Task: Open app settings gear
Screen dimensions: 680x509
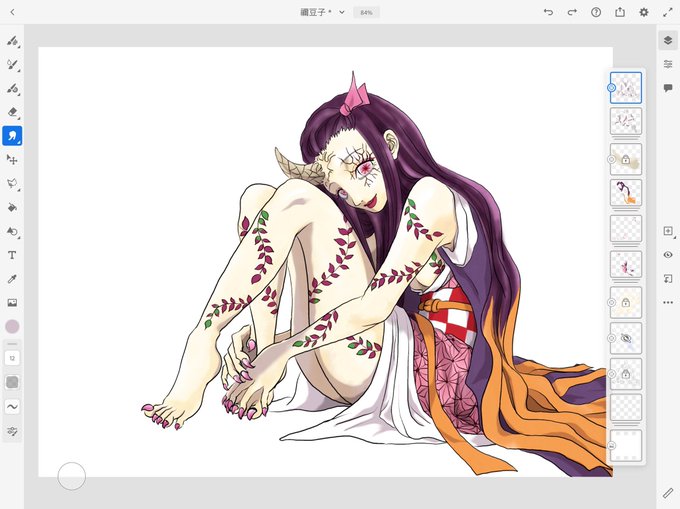Action: [644, 12]
